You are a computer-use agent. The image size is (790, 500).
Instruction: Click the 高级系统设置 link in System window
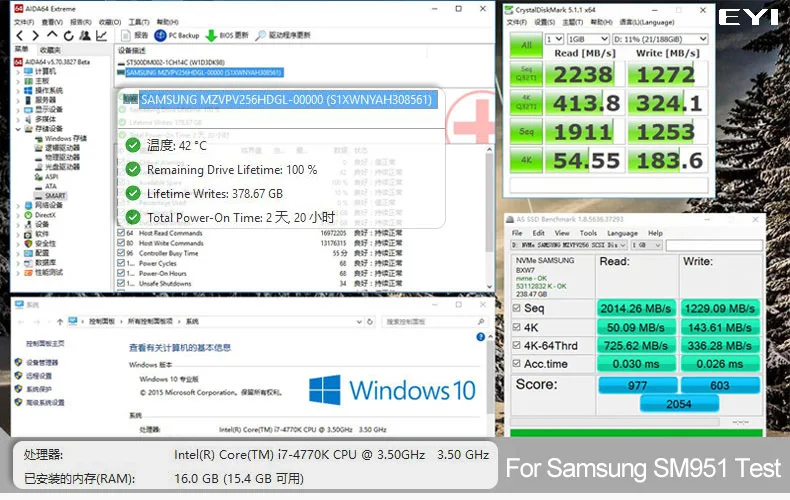coord(45,402)
